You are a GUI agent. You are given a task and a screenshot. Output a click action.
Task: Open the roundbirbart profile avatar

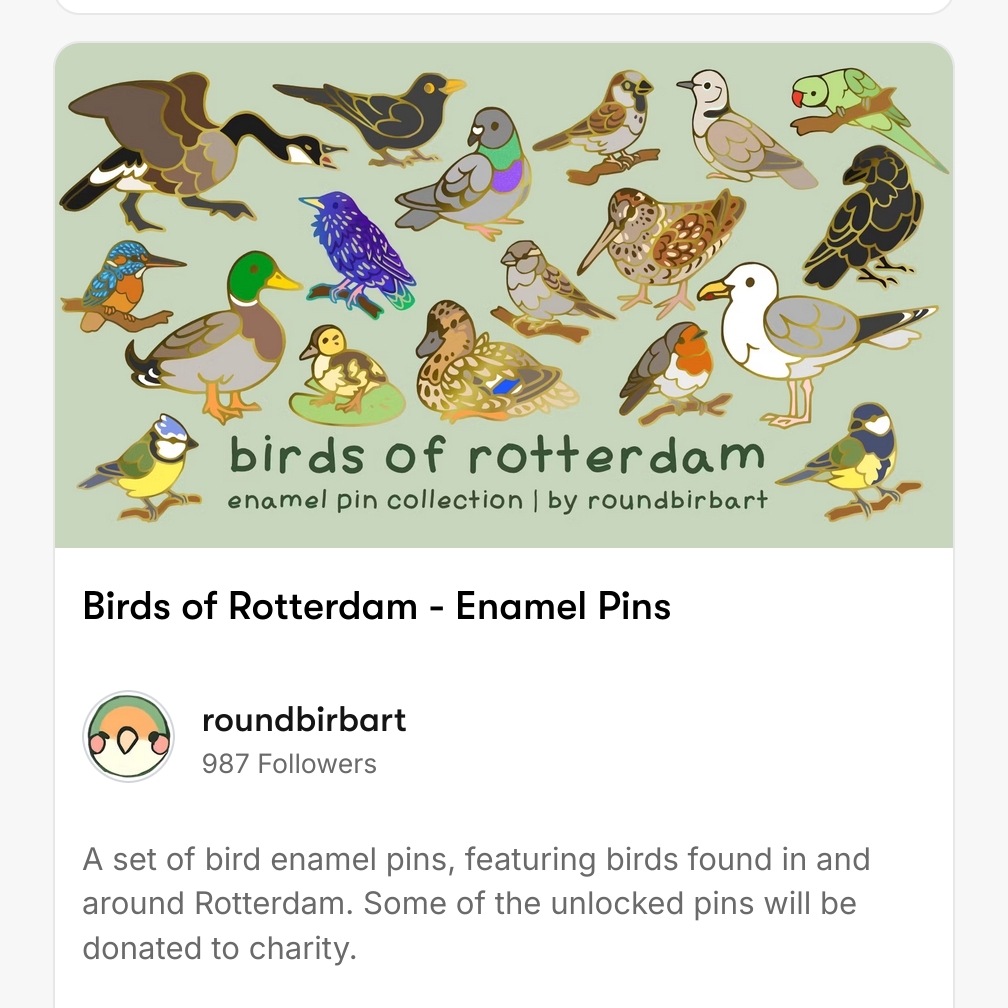[128, 737]
